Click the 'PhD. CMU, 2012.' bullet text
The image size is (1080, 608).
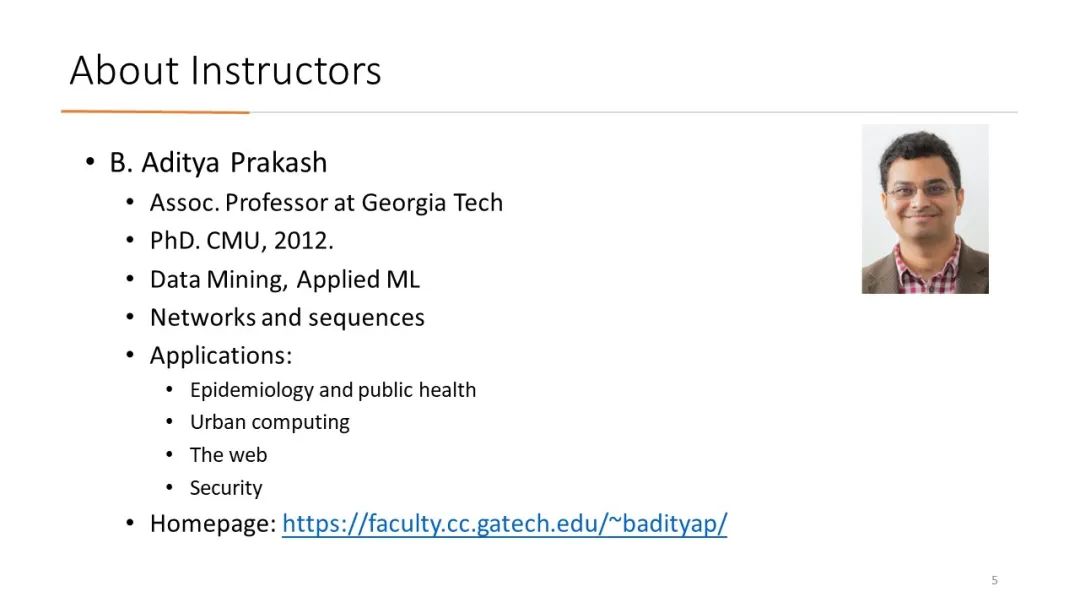click(x=242, y=240)
